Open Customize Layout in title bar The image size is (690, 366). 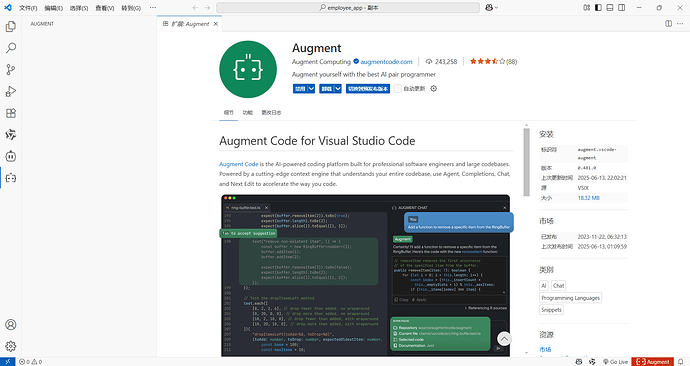pyautogui.click(x=587, y=7)
